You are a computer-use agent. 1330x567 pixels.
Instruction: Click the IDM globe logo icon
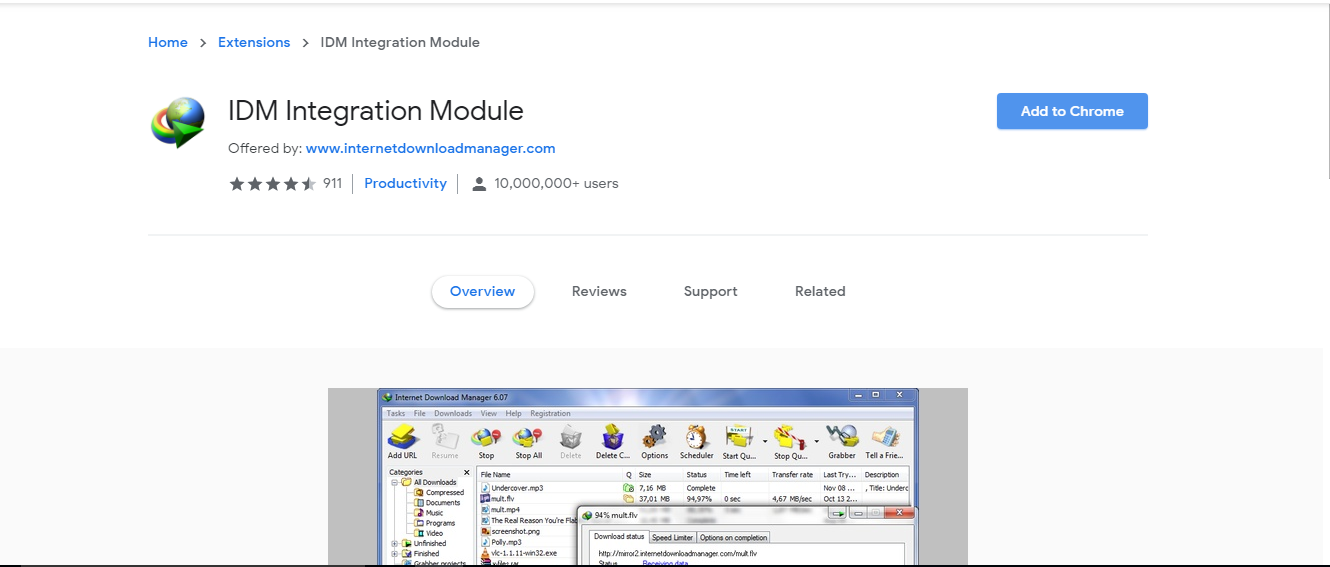click(x=178, y=123)
